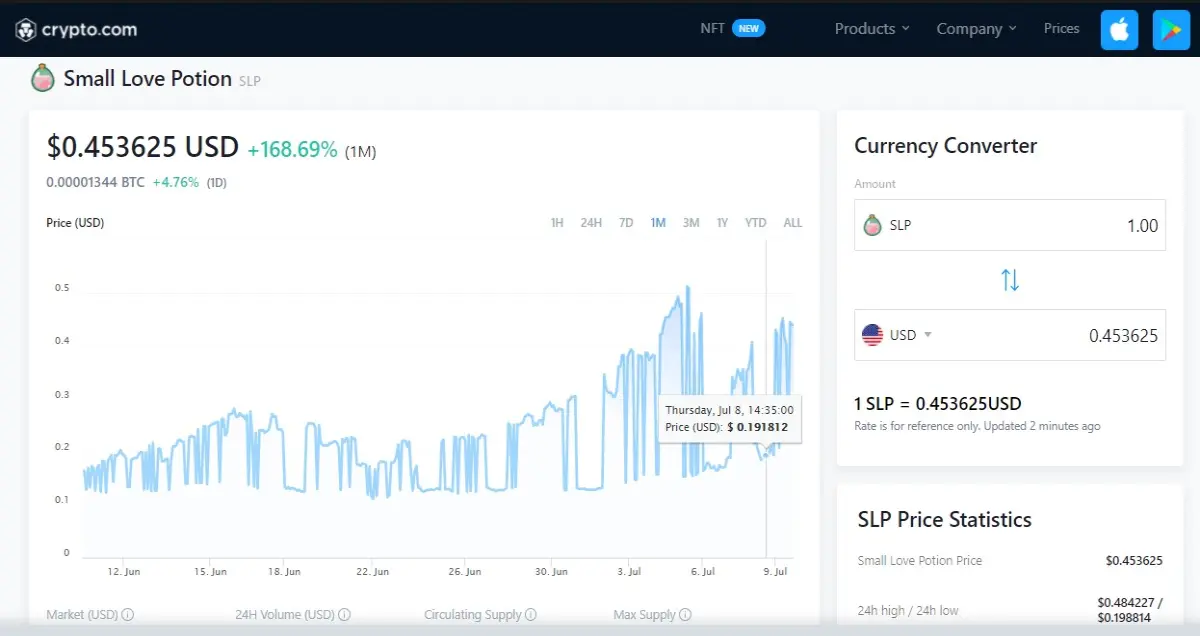Click the 12. Jun axis label
The image size is (1200, 636).
point(123,572)
